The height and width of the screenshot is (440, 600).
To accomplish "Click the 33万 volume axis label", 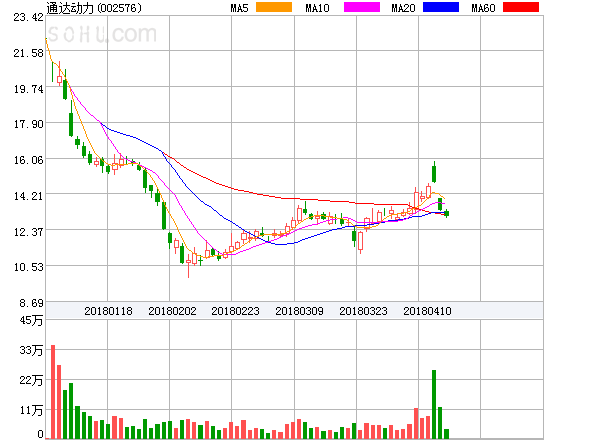I will (31, 350).
